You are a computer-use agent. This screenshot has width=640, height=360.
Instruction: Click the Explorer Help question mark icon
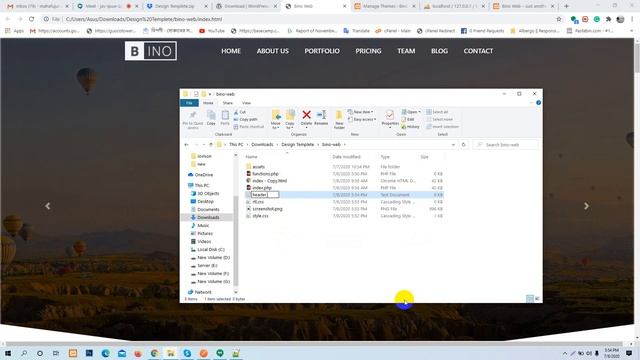pyautogui.click(x=538, y=103)
